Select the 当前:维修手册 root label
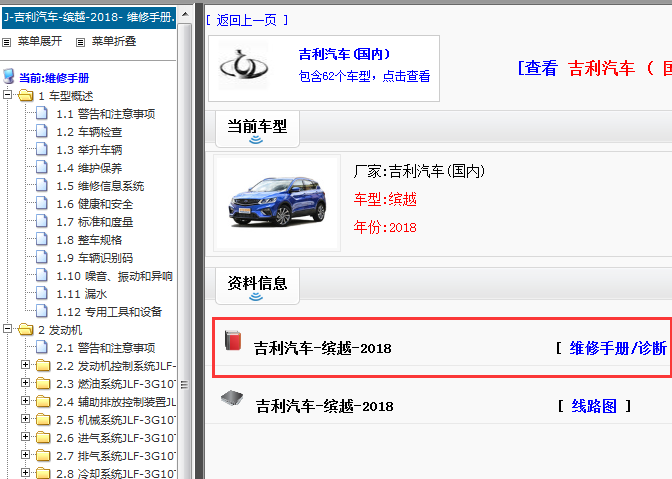The height and width of the screenshot is (479, 672). coord(54,78)
